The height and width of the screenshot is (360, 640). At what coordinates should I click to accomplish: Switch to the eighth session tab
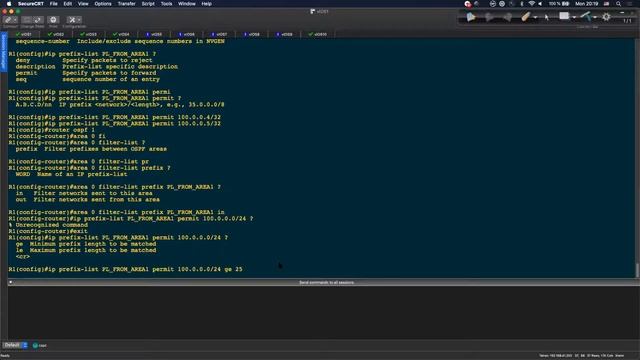[x=252, y=34]
